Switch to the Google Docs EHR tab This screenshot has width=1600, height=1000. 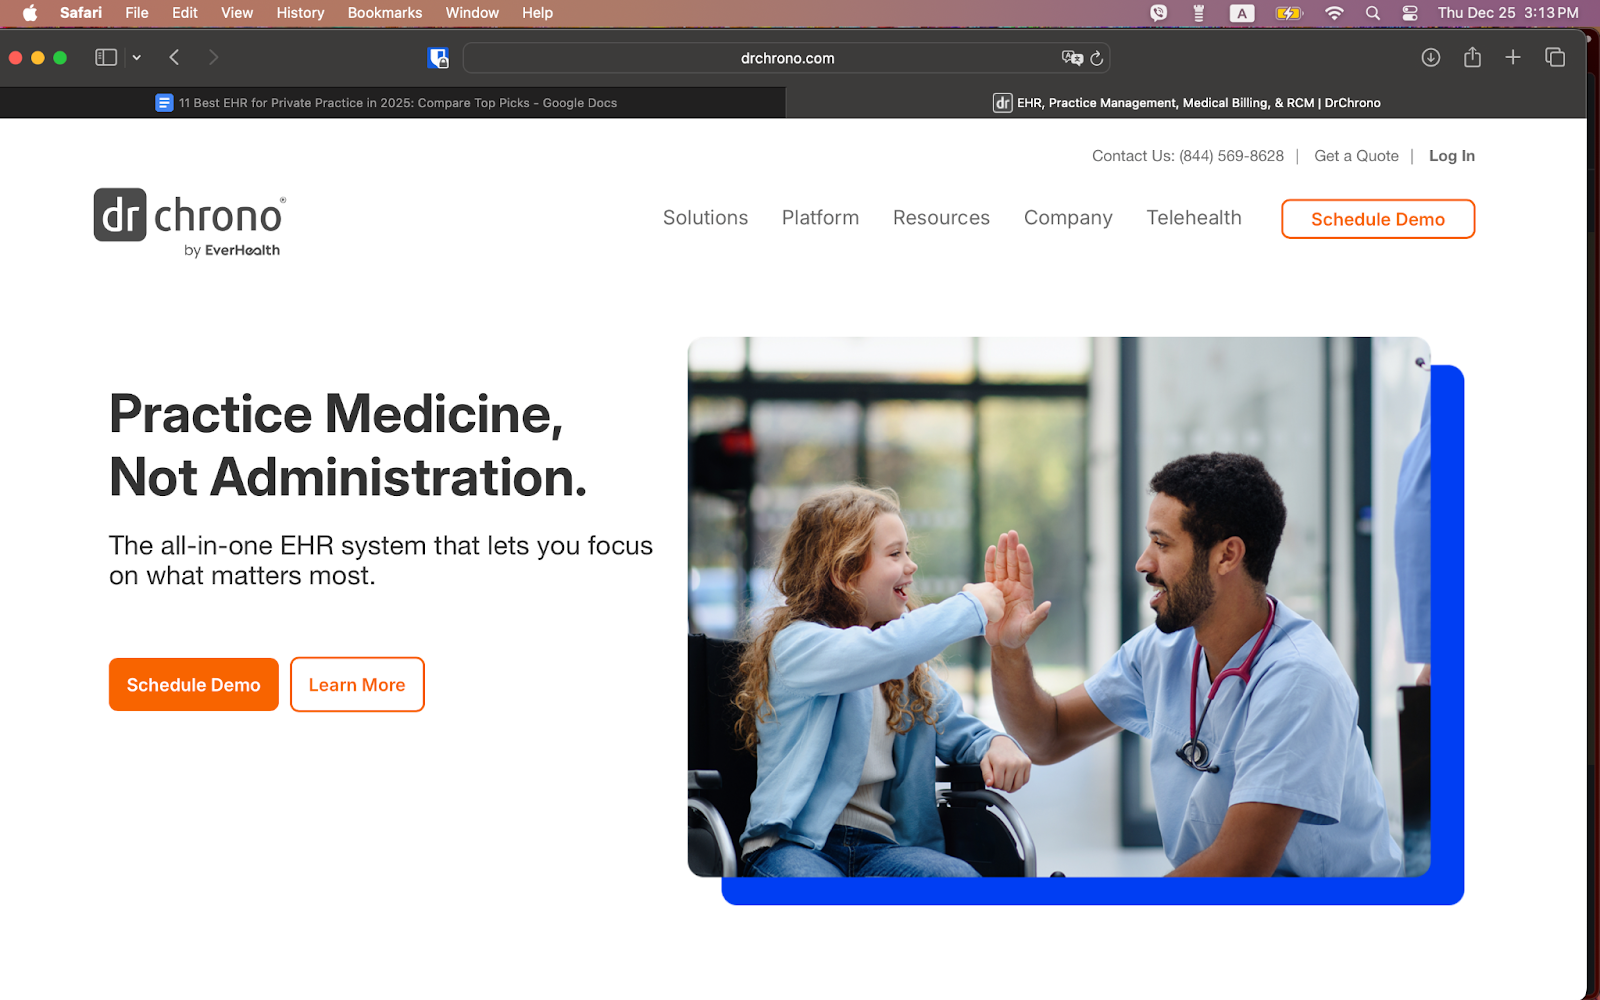click(x=392, y=103)
